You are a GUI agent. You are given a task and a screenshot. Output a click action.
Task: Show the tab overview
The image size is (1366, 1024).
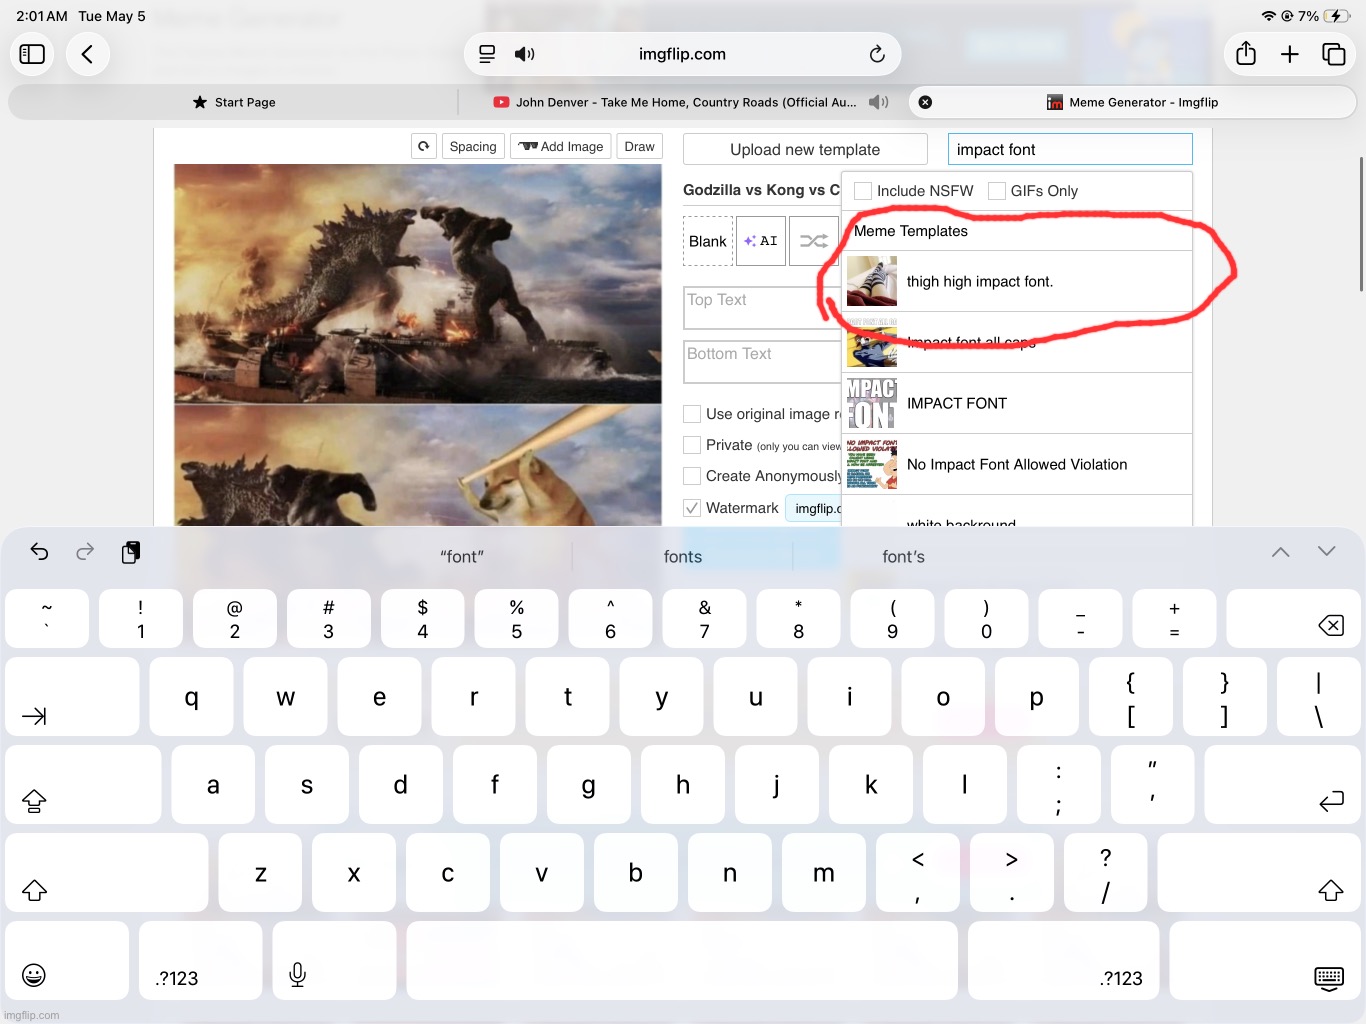pos(1334,54)
